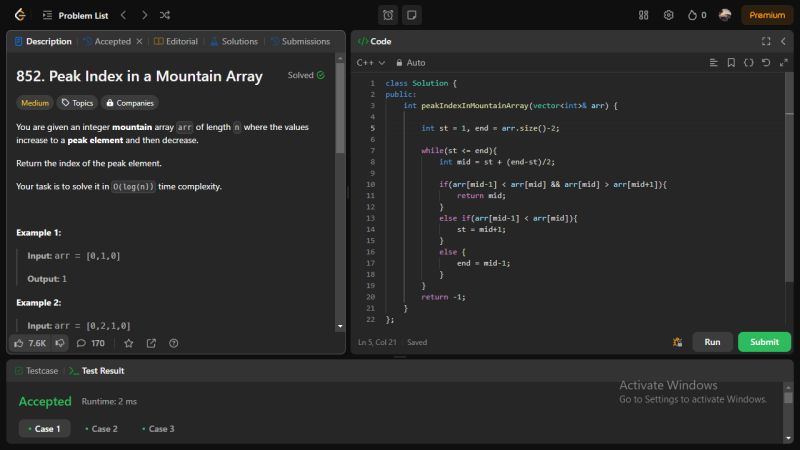Click the Run button
Screen dimensions: 800x450
(x=712, y=342)
